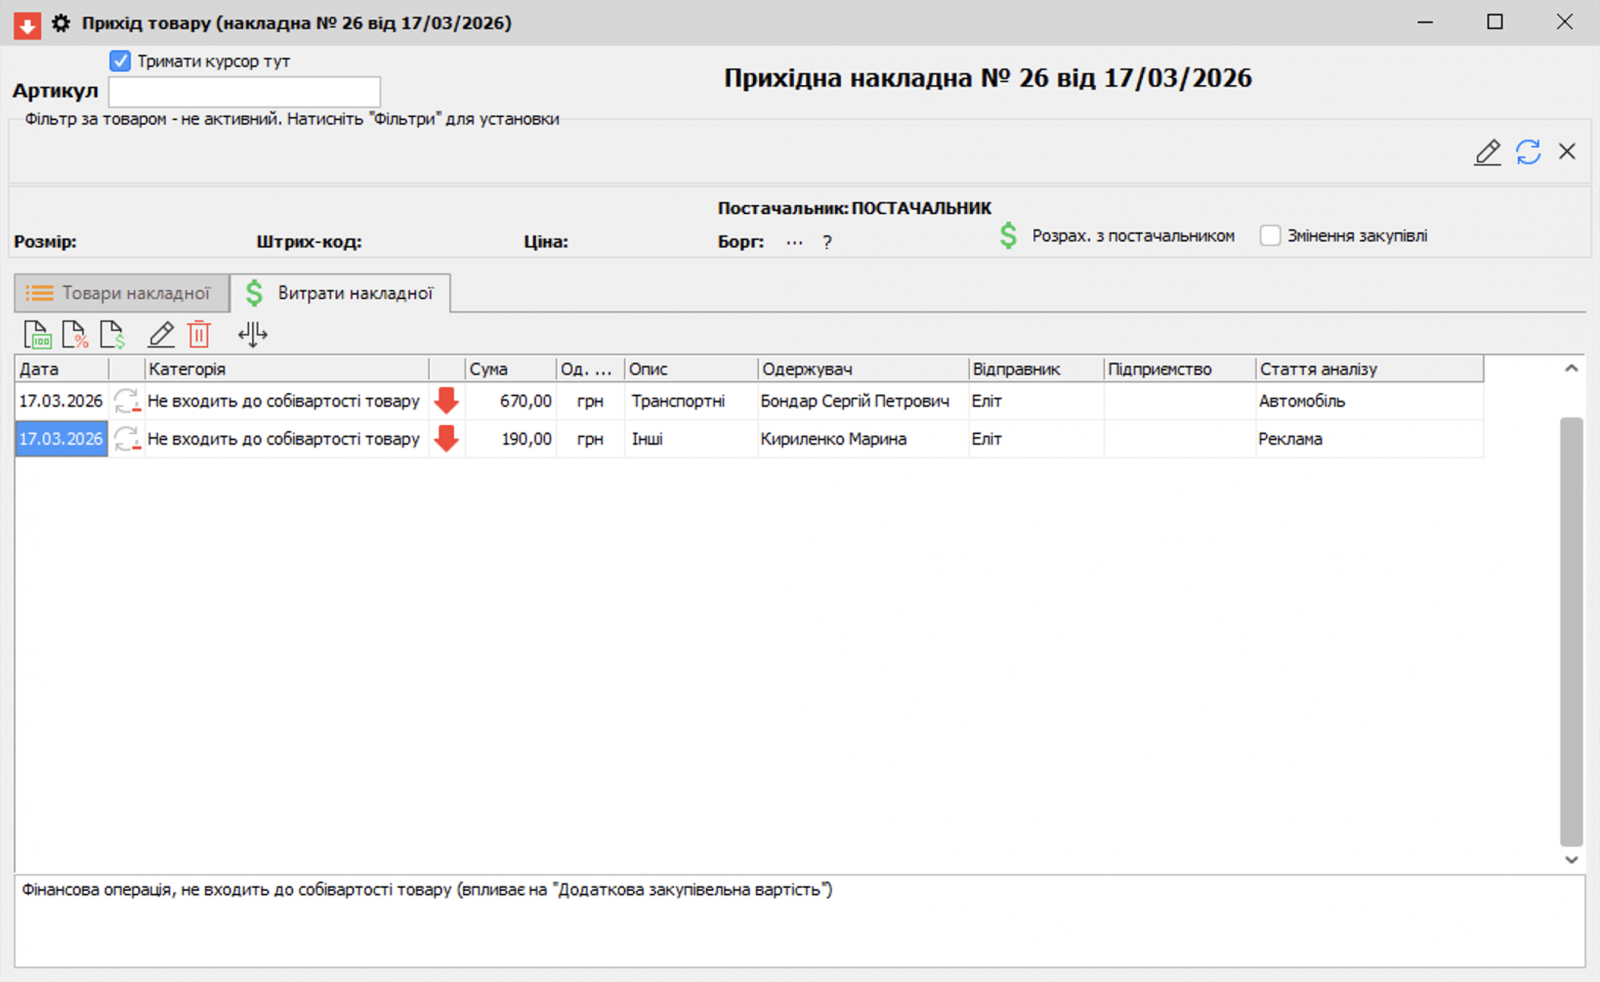Refresh the filter with the blue refresh icon
The image size is (1600, 982).
(x=1528, y=152)
